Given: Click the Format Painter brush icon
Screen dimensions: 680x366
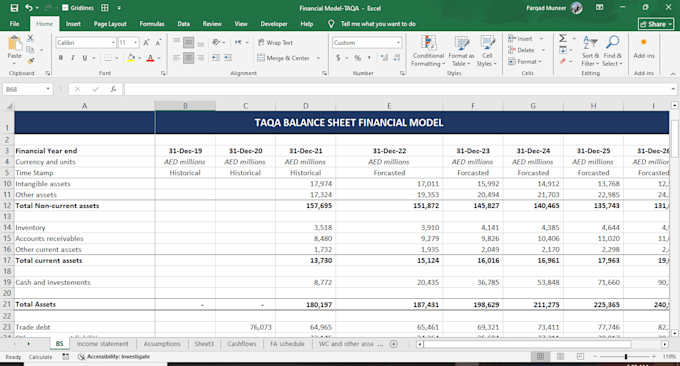Looking at the screenshot, I should (30, 61).
